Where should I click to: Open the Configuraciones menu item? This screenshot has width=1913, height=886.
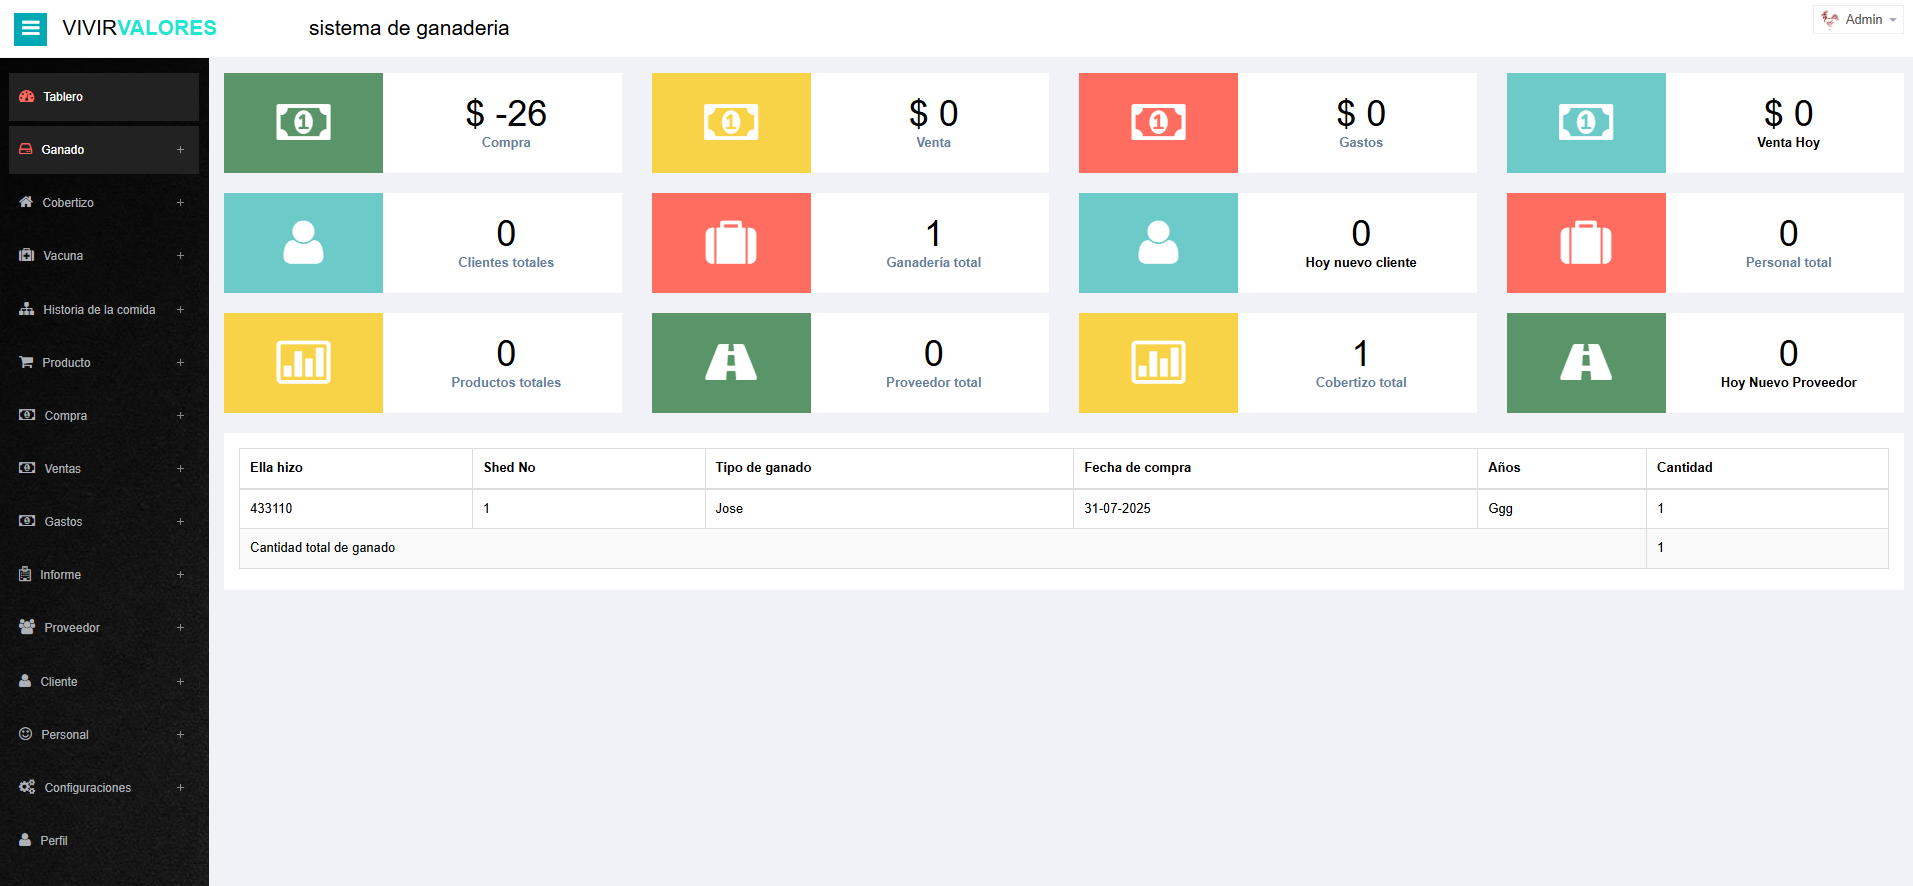88,788
